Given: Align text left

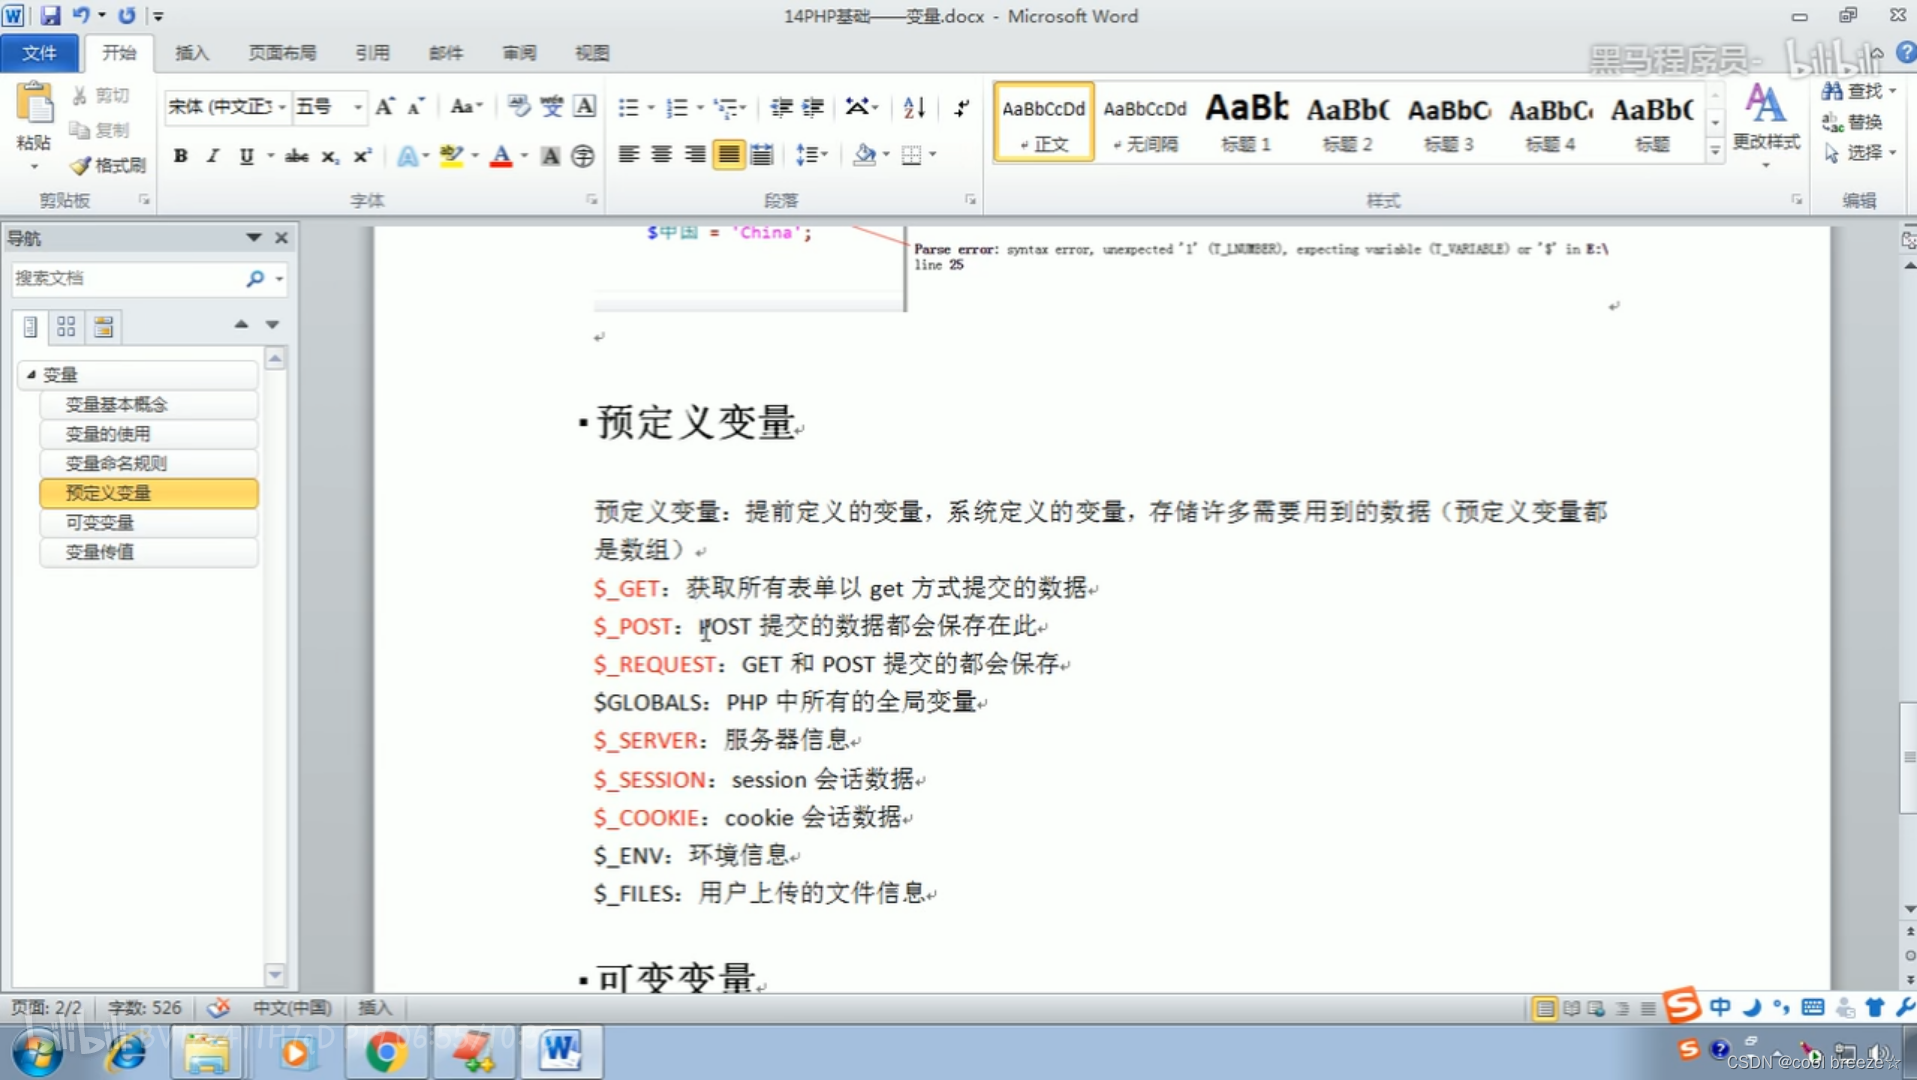Looking at the screenshot, I should click(x=628, y=154).
